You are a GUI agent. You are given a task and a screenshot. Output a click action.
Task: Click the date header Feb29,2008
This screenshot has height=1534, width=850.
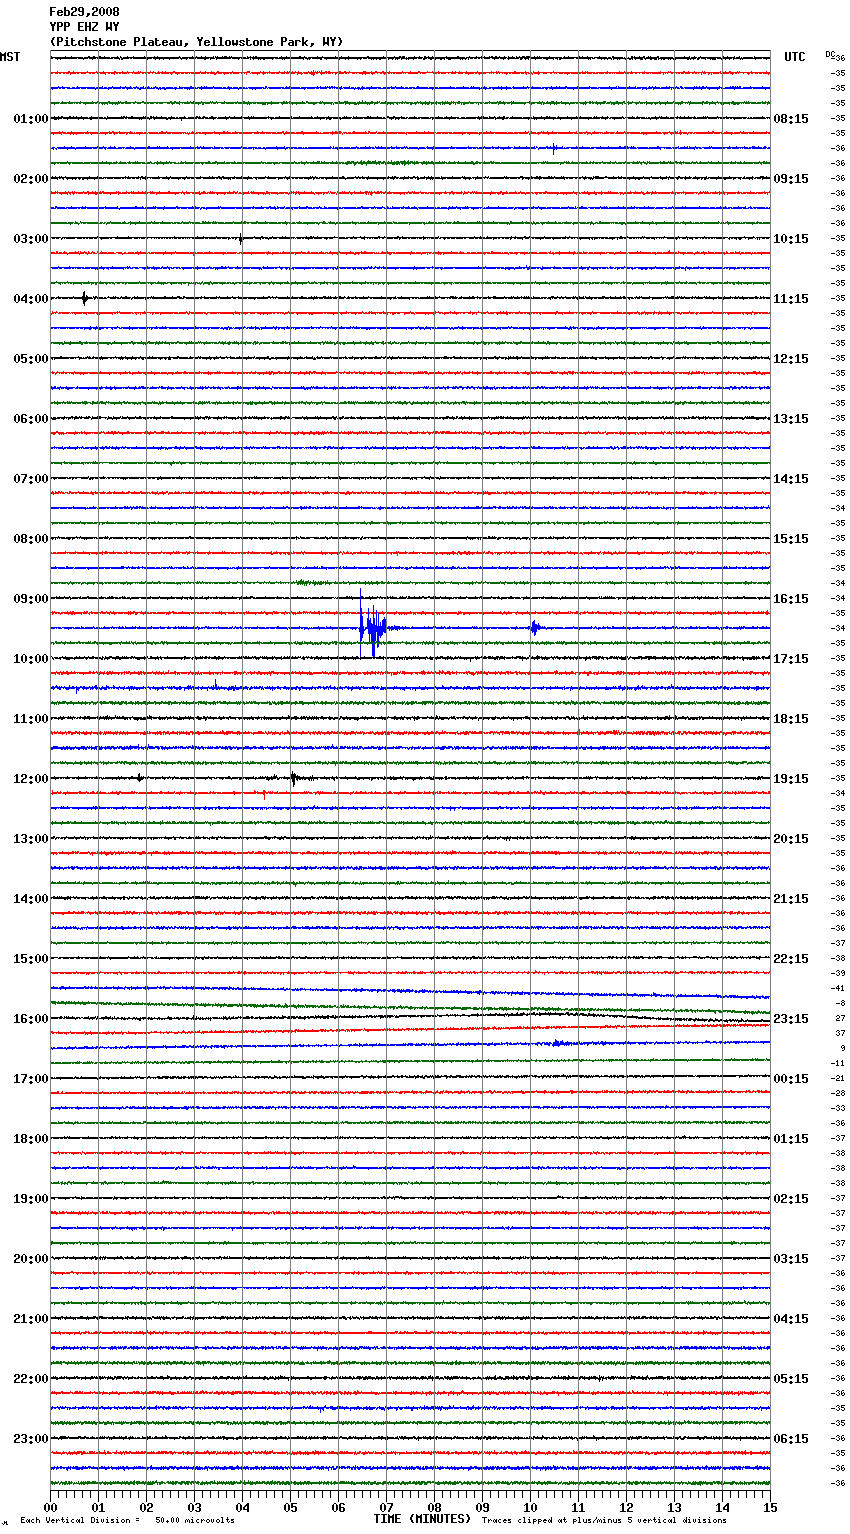[84, 12]
